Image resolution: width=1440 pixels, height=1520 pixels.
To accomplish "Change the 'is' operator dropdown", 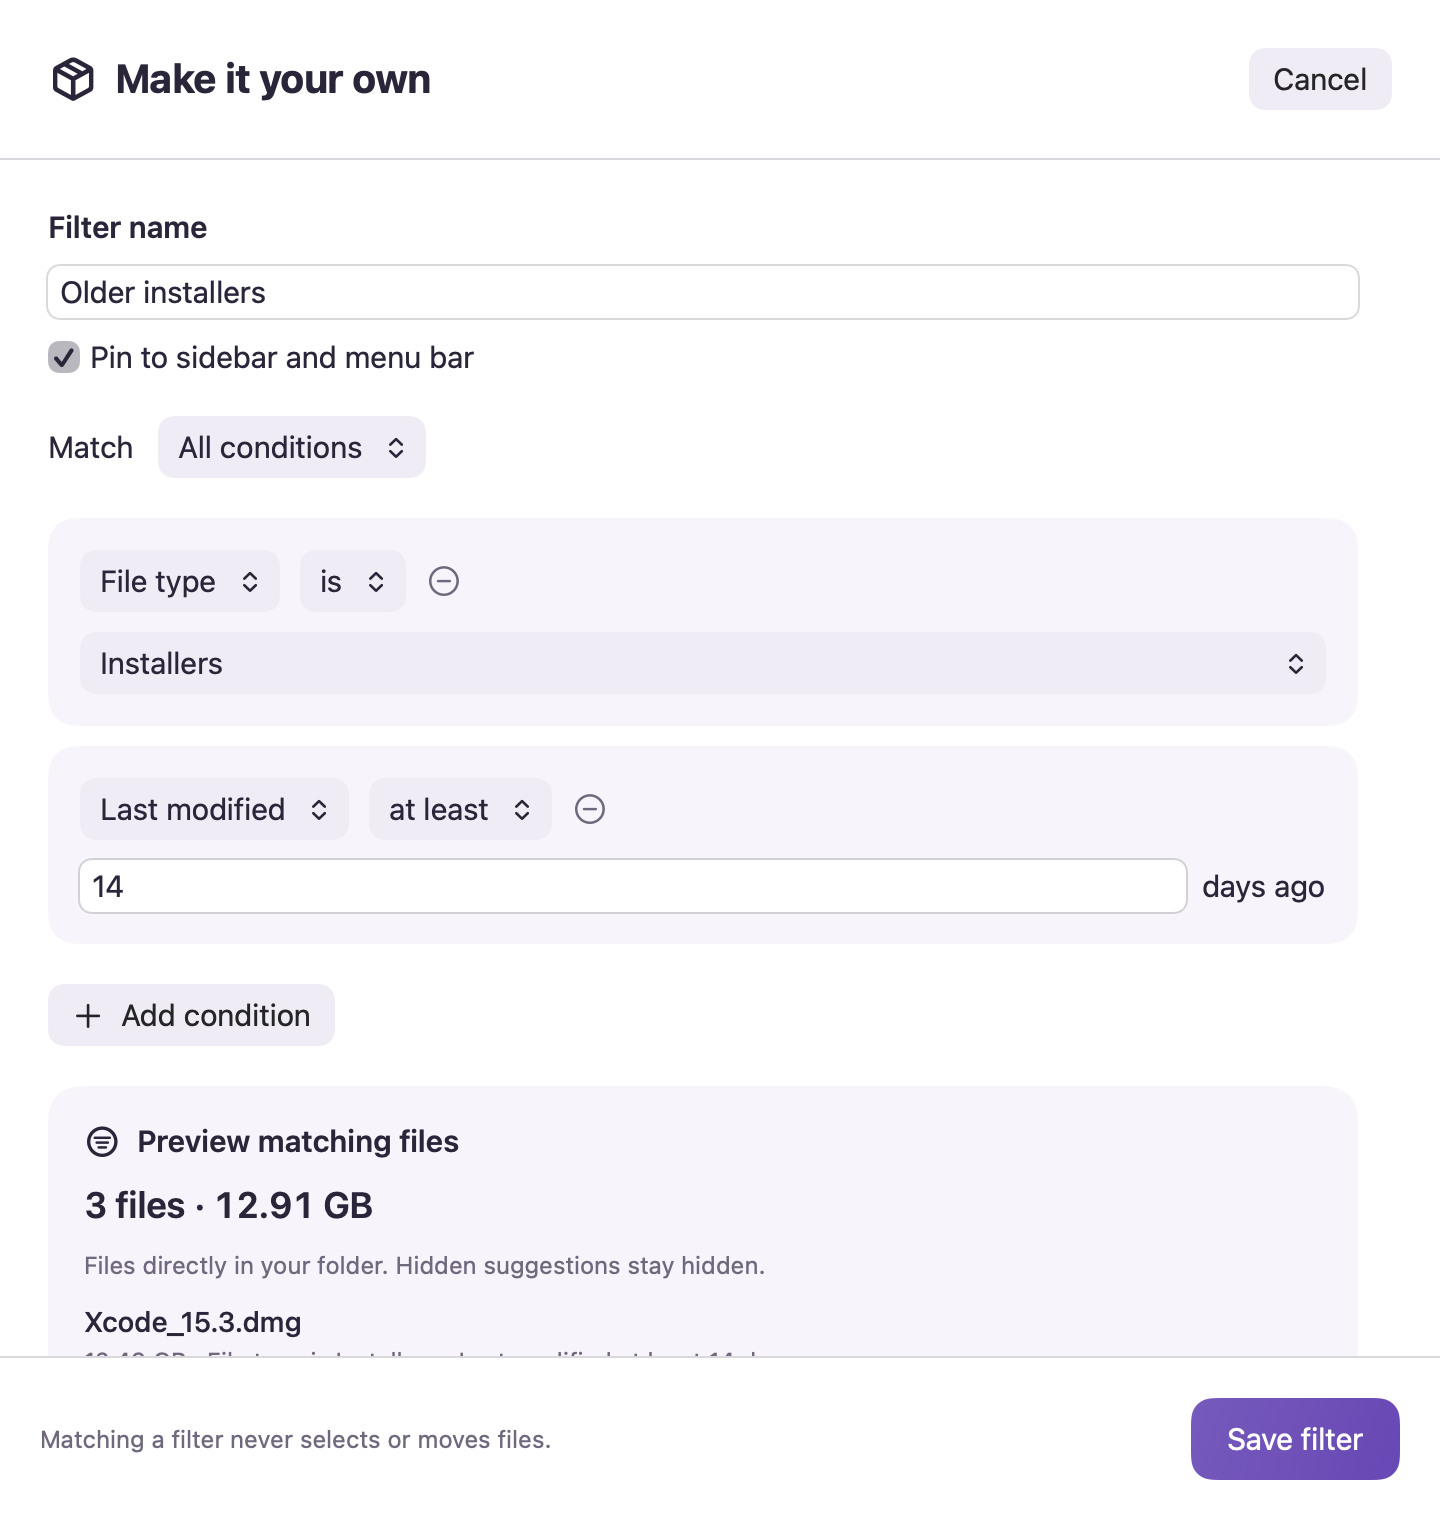I will (353, 581).
